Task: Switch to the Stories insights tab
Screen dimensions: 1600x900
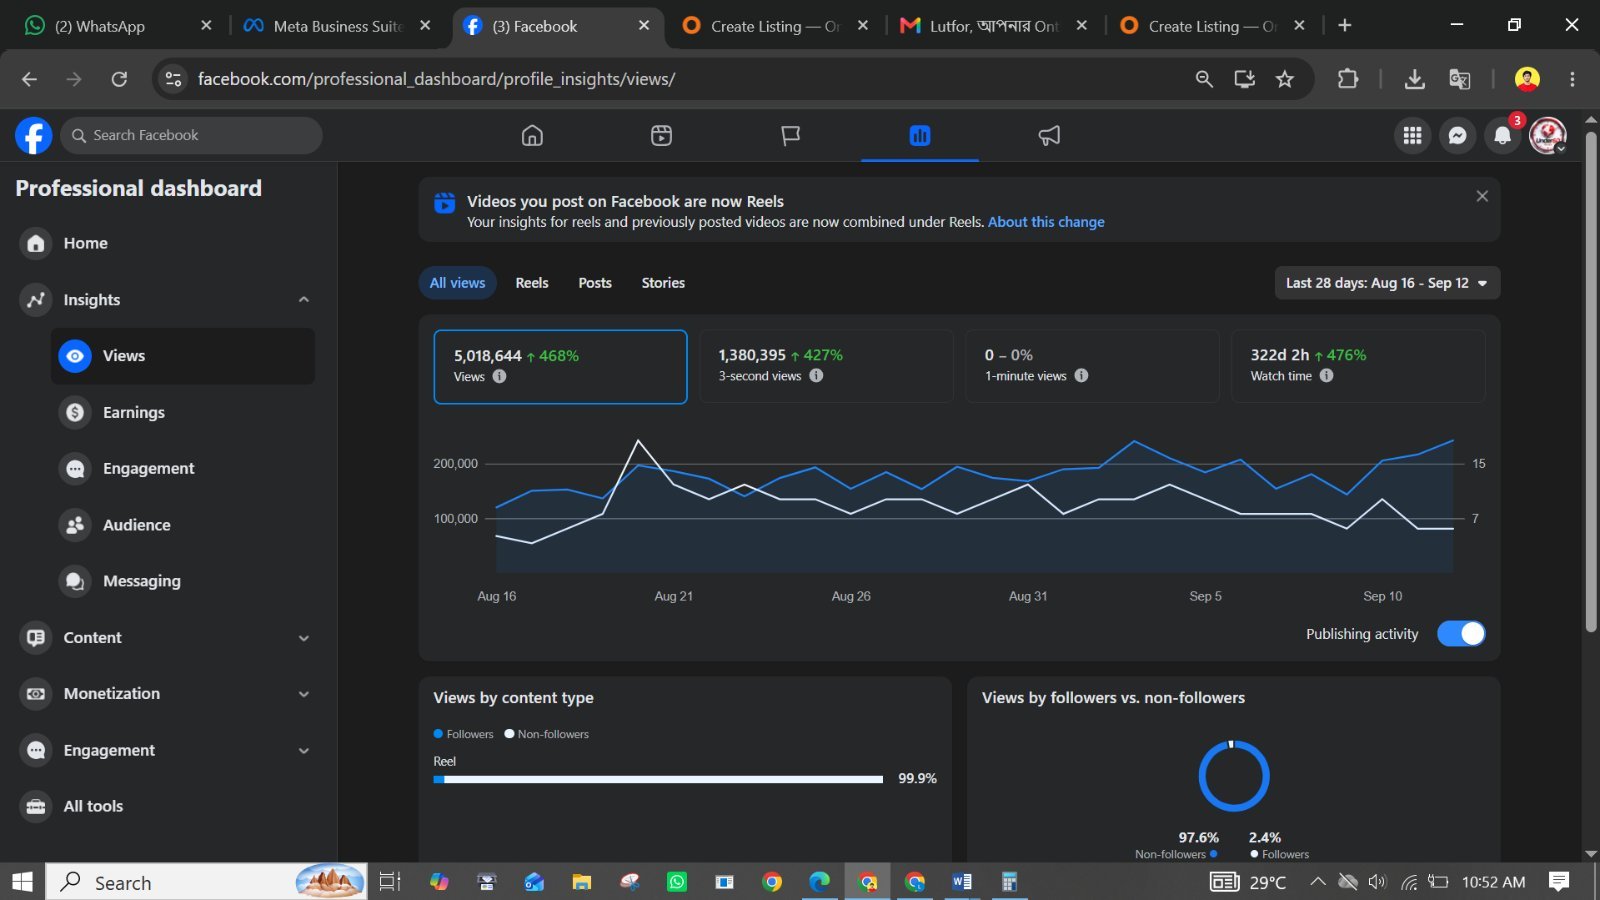Action: (x=663, y=283)
